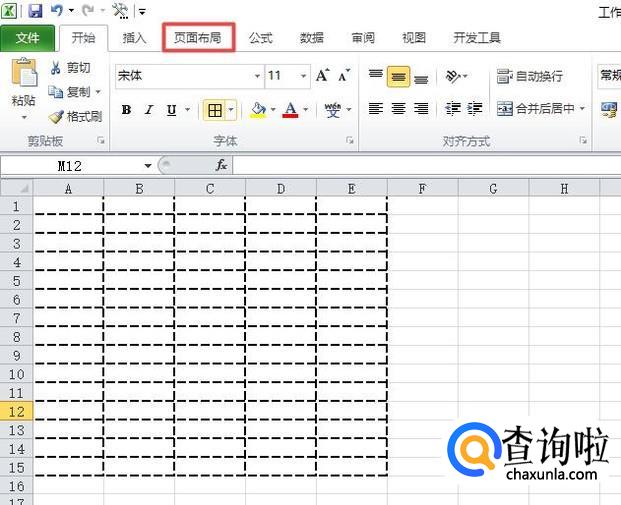Click the text Orientation icon
Screen dimensions: 621x505
(454, 76)
